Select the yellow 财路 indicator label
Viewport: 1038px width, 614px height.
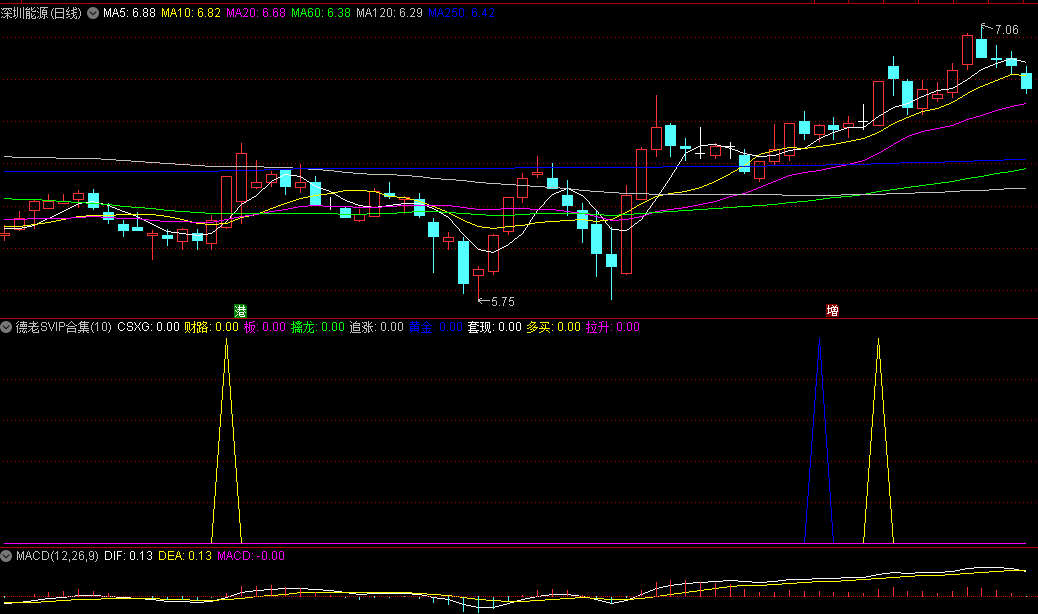tap(212, 327)
